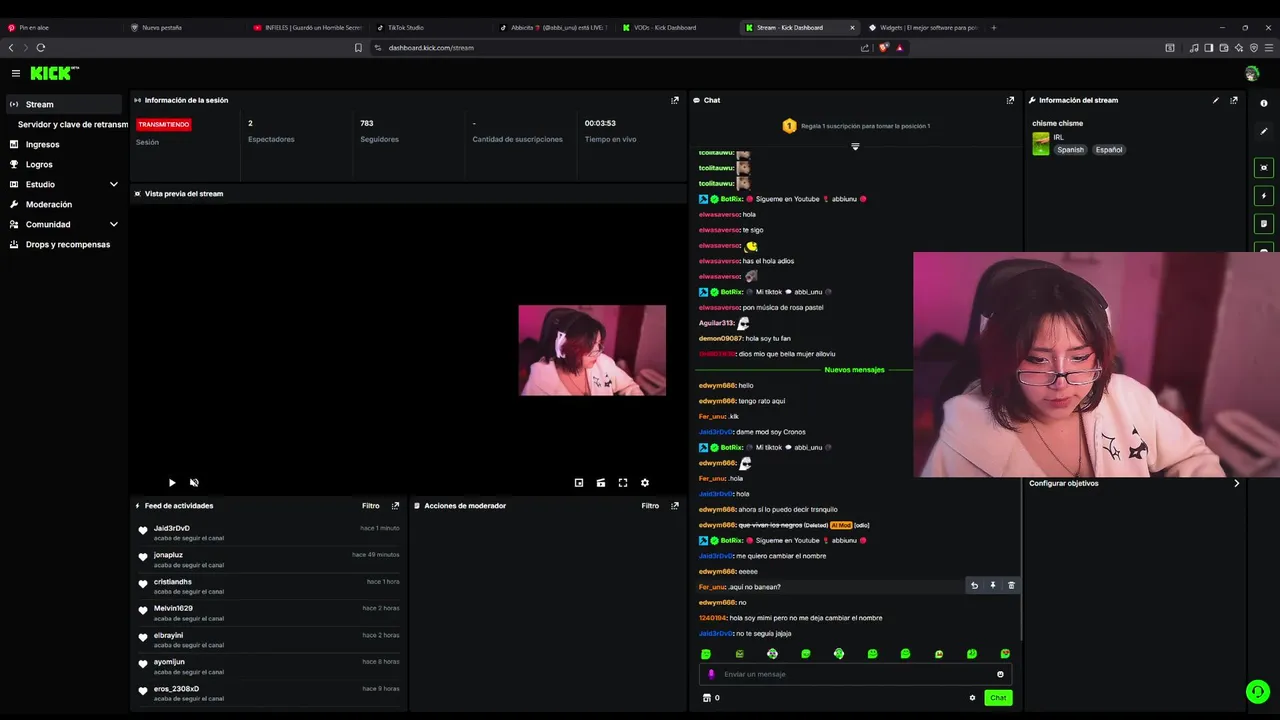Image resolution: width=1280 pixels, height=720 pixels.
Task: Click the Enviar un mensaje input field
Action: tap(855, 674)
